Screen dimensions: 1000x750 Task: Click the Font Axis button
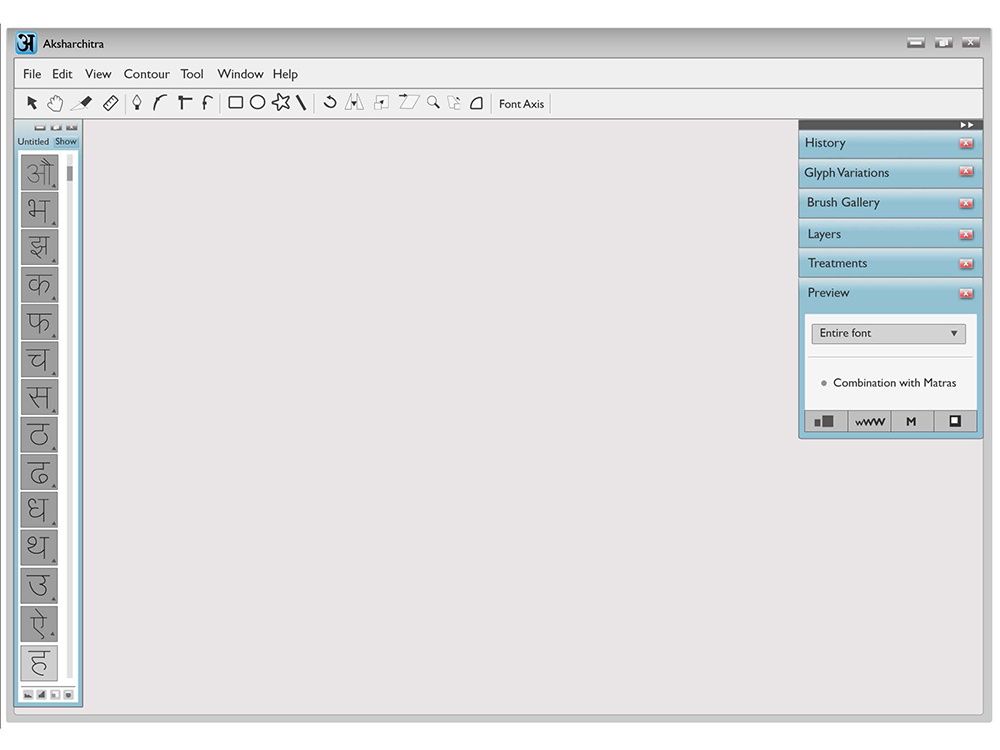(521, 104)
